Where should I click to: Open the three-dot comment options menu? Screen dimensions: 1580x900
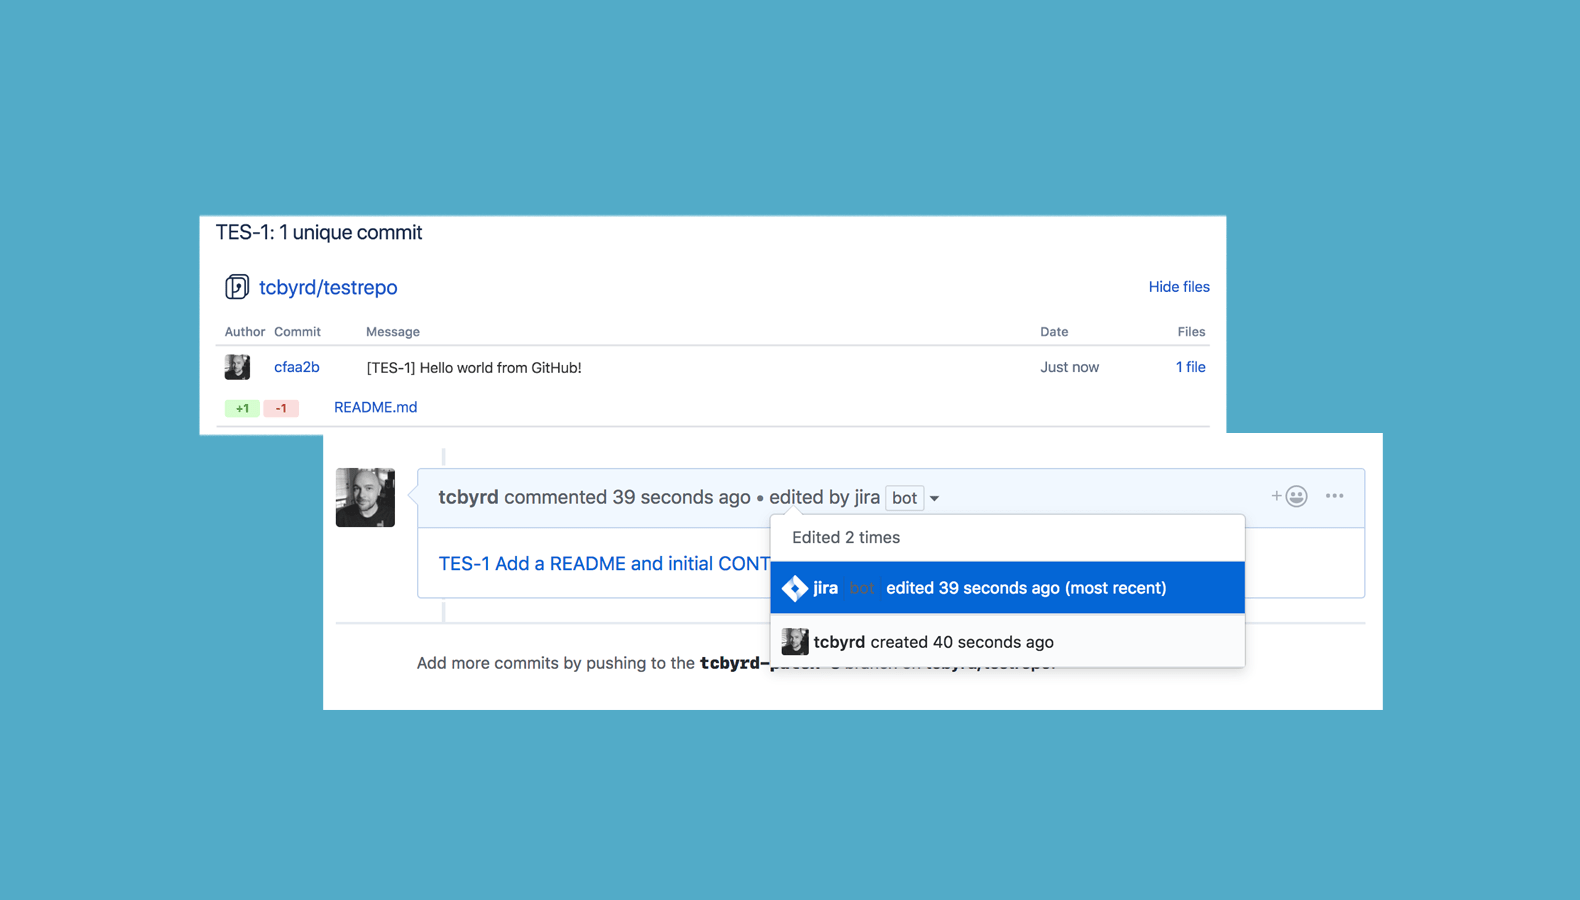coord(1334,496)
